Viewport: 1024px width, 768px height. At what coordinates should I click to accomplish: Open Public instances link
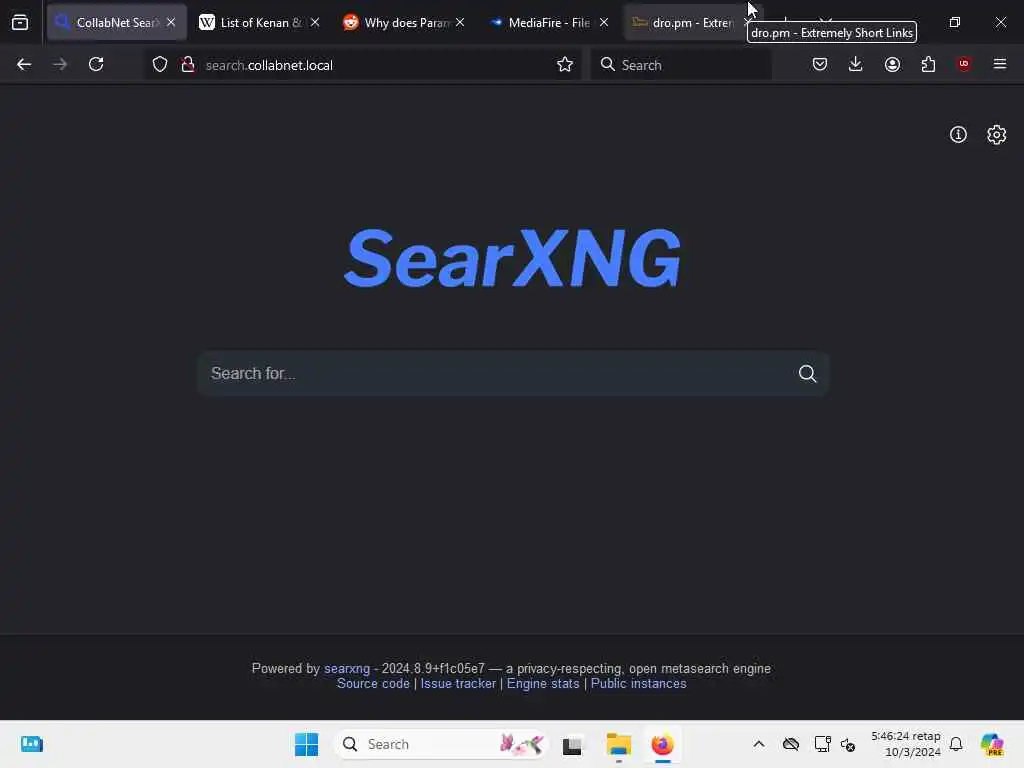click(x=639, y=684)
